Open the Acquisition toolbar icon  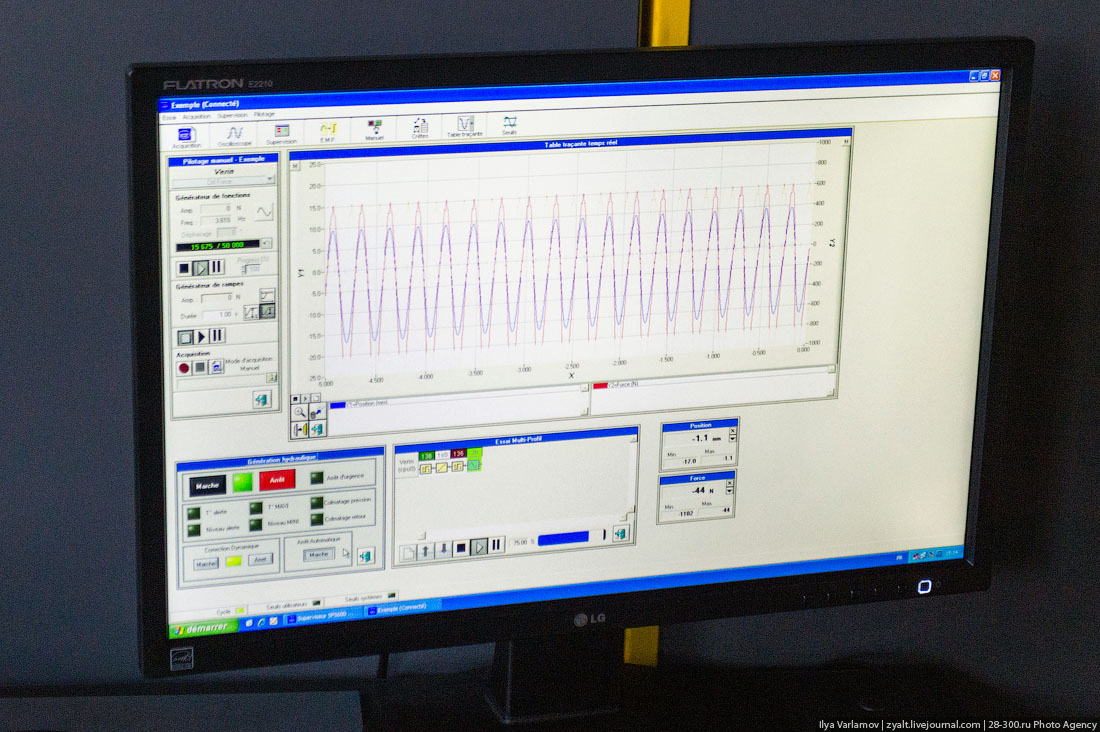[186, 136]
